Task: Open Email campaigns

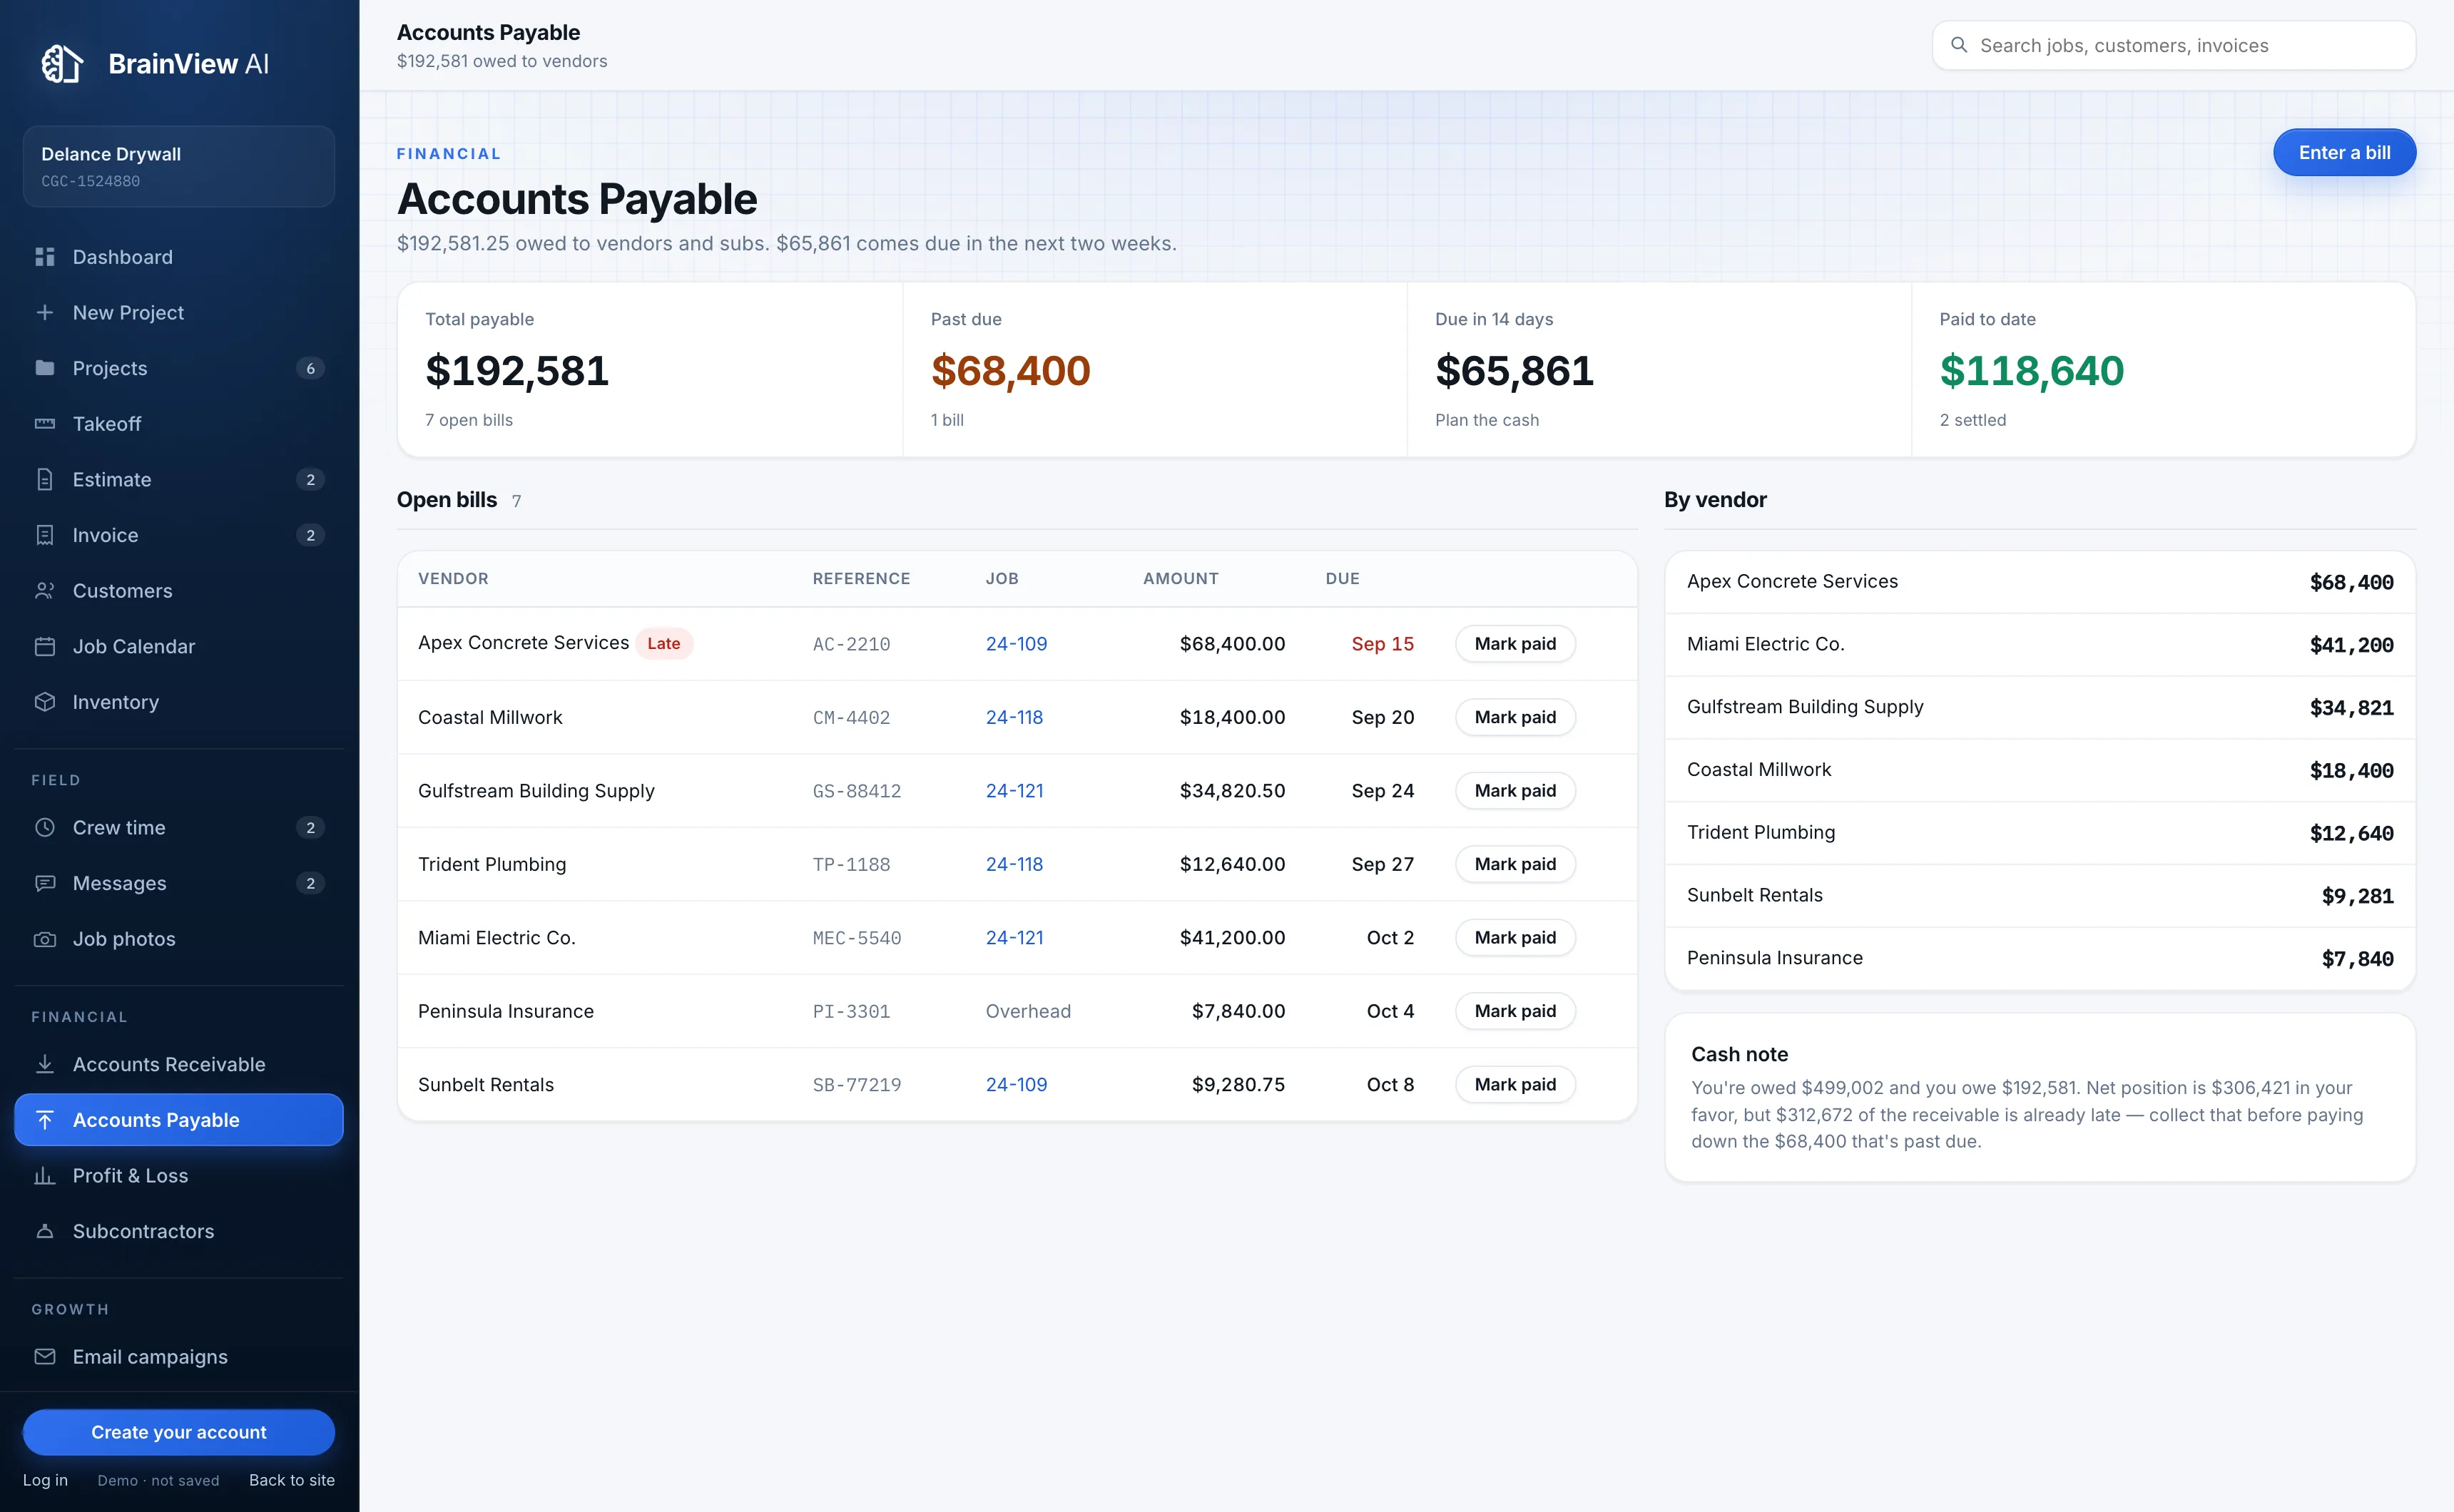Action: 179,1357
